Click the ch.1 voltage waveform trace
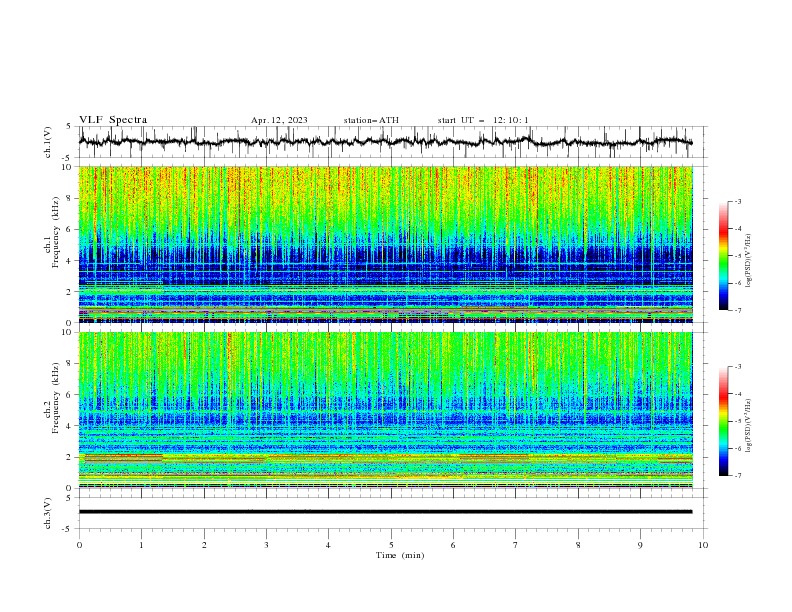Image resolution: width=792 pixels, height=612 pixels. point(385,142)
